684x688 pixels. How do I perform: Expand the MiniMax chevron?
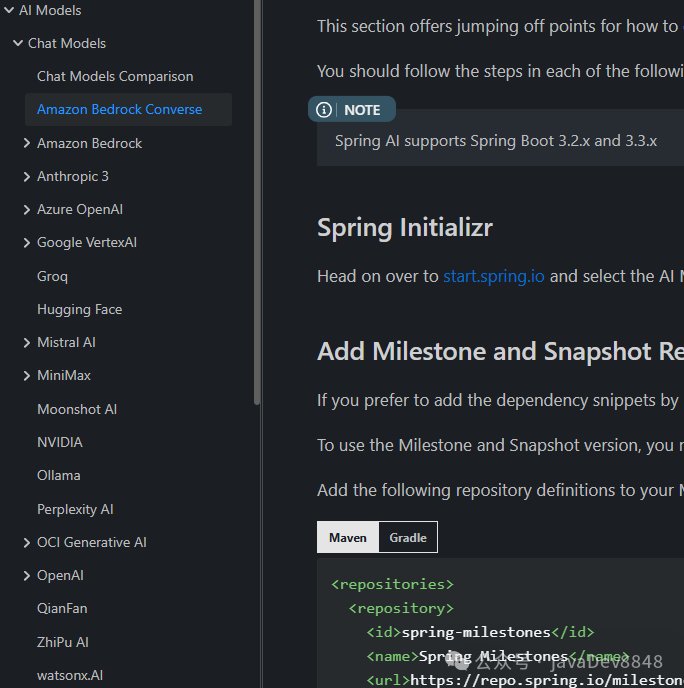[x=27, y=375]
